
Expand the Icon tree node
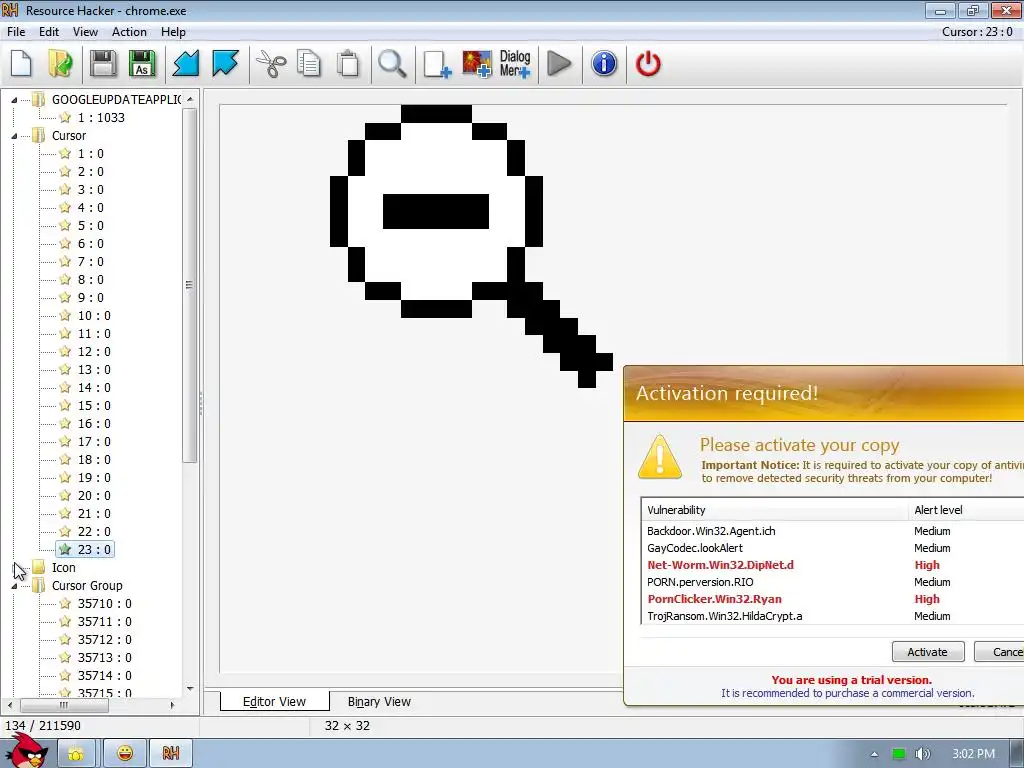click(16, 568)
